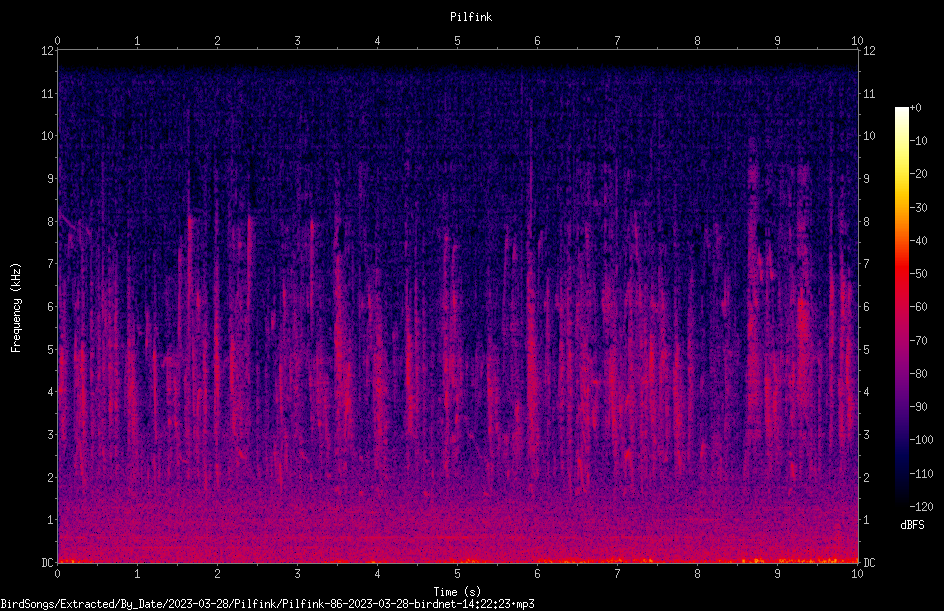
Task: Click the 1 kHz label on right axis
Action: pos(866,520)
